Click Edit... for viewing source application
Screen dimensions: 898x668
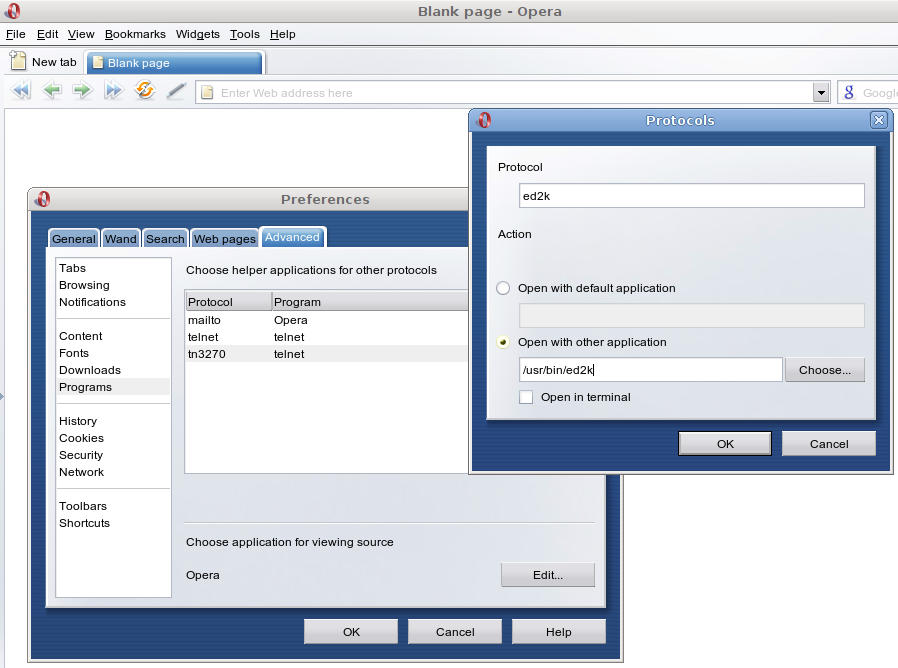[547, 575]
